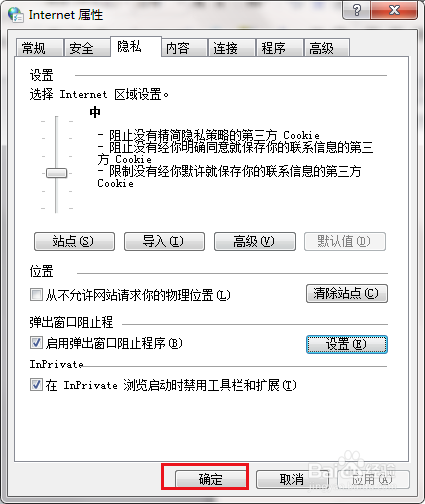Click the Internet 属性 title bar icon
425x504 pixels.
tap(15, 15)
